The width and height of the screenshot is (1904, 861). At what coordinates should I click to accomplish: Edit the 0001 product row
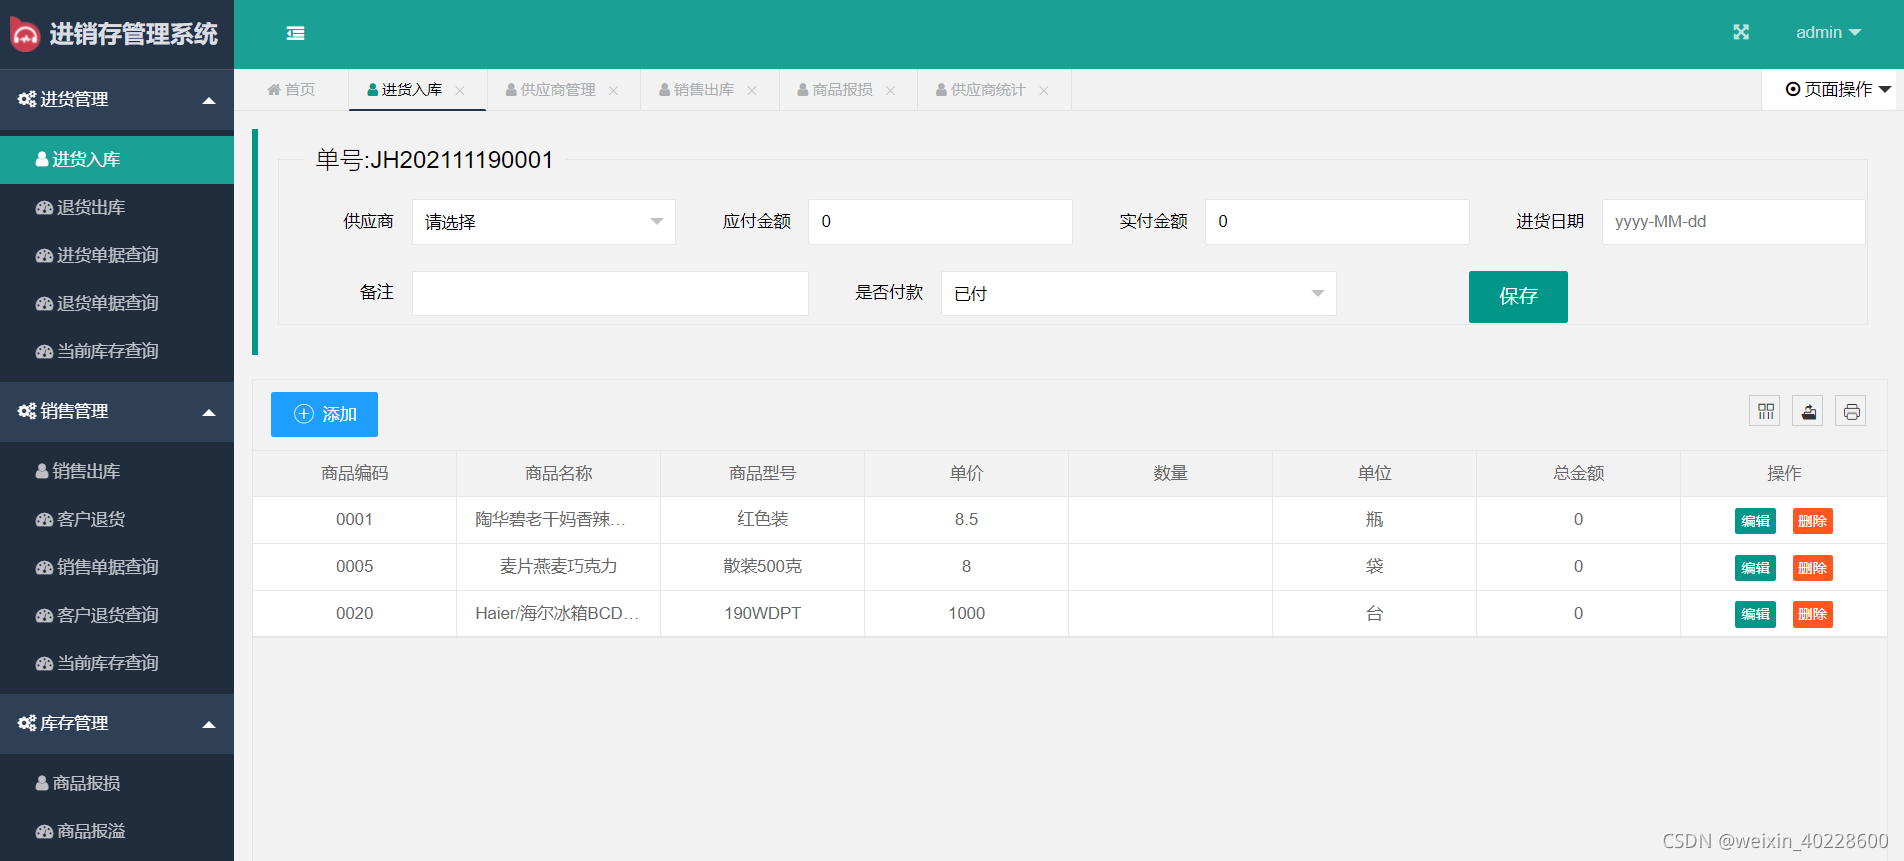point(1755,521)
